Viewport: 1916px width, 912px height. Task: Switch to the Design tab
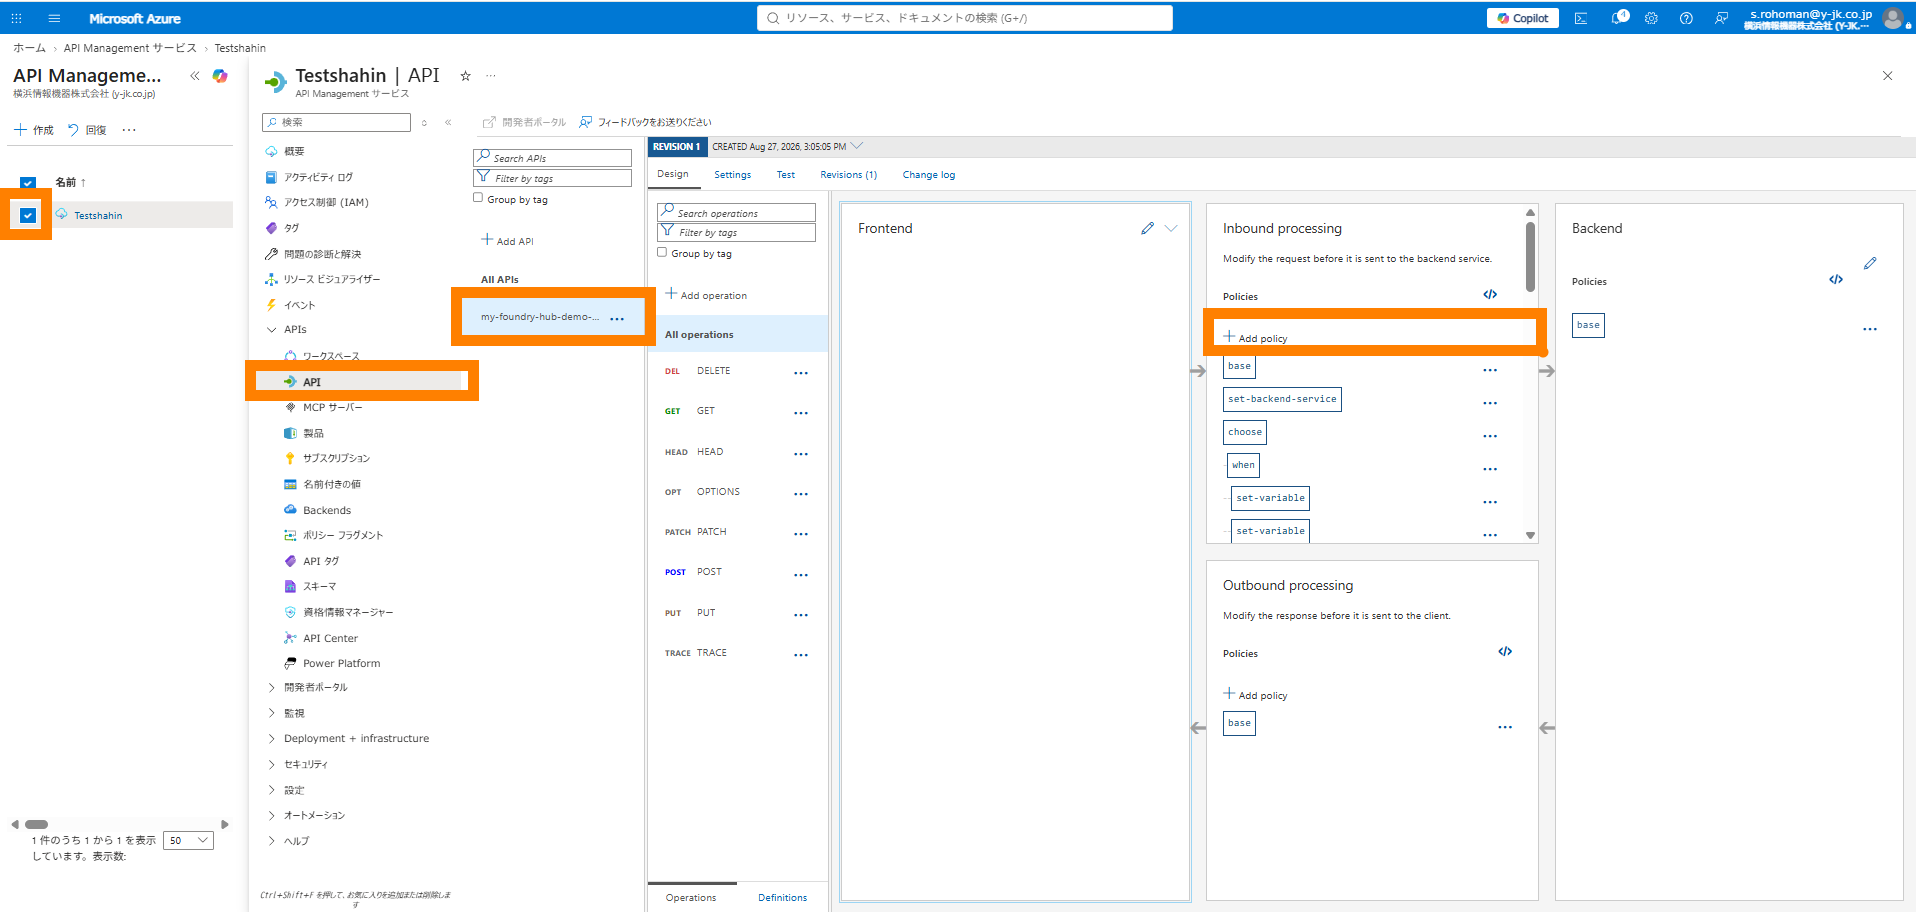pyautogui.click(x=673, y=174)
